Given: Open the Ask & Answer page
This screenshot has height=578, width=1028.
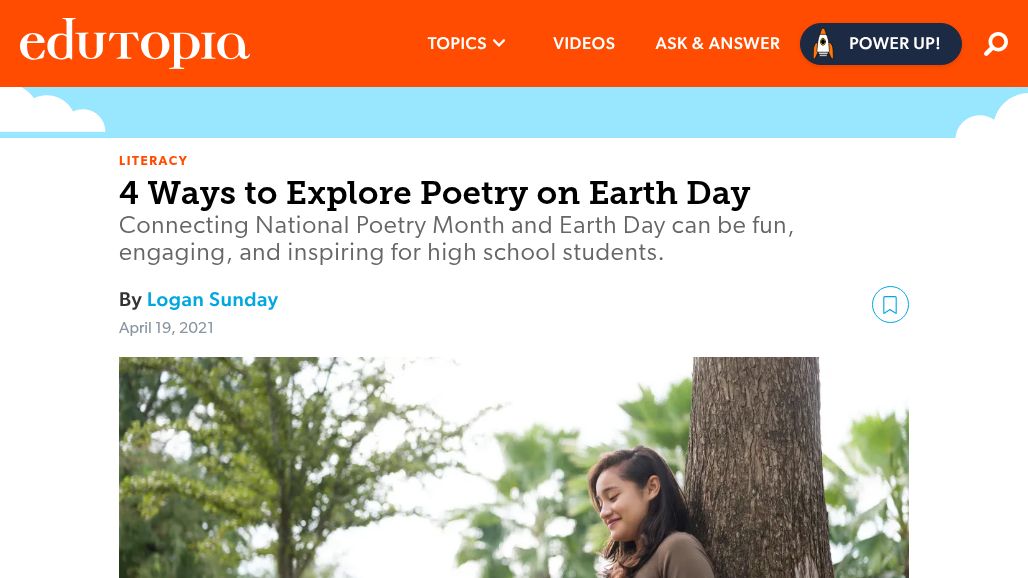Looking at the screenshot, I should (717, 44).
